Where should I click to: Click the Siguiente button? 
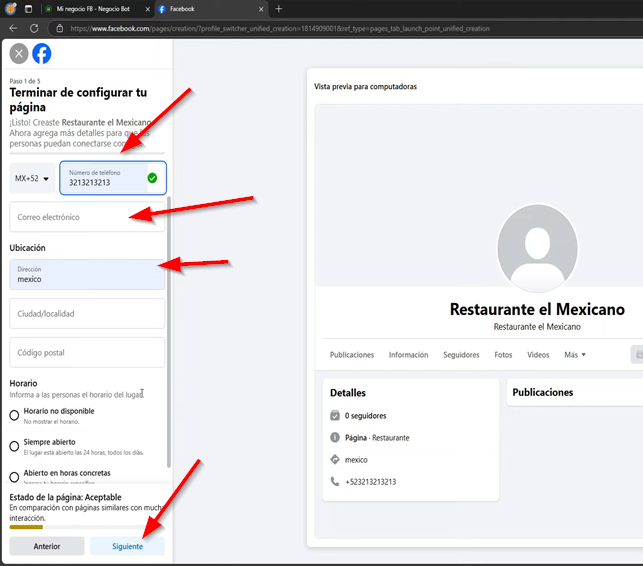[128, 546]
